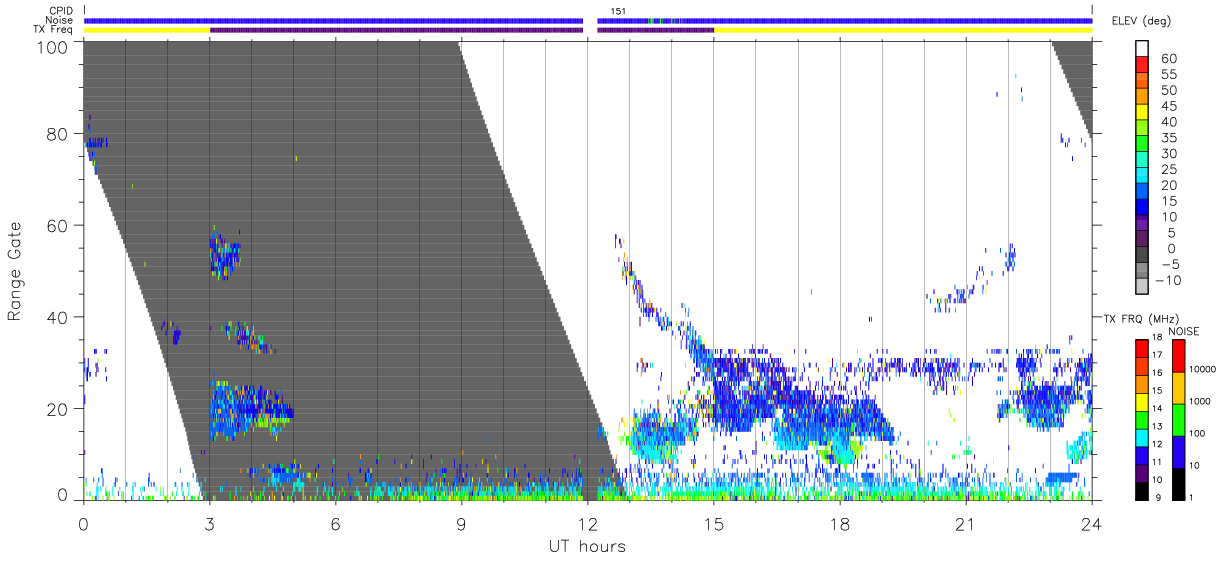1228x567 pixels.
Task: Select the red top segment of TX FRQ colorbar
Action: tap(1142, 348)
